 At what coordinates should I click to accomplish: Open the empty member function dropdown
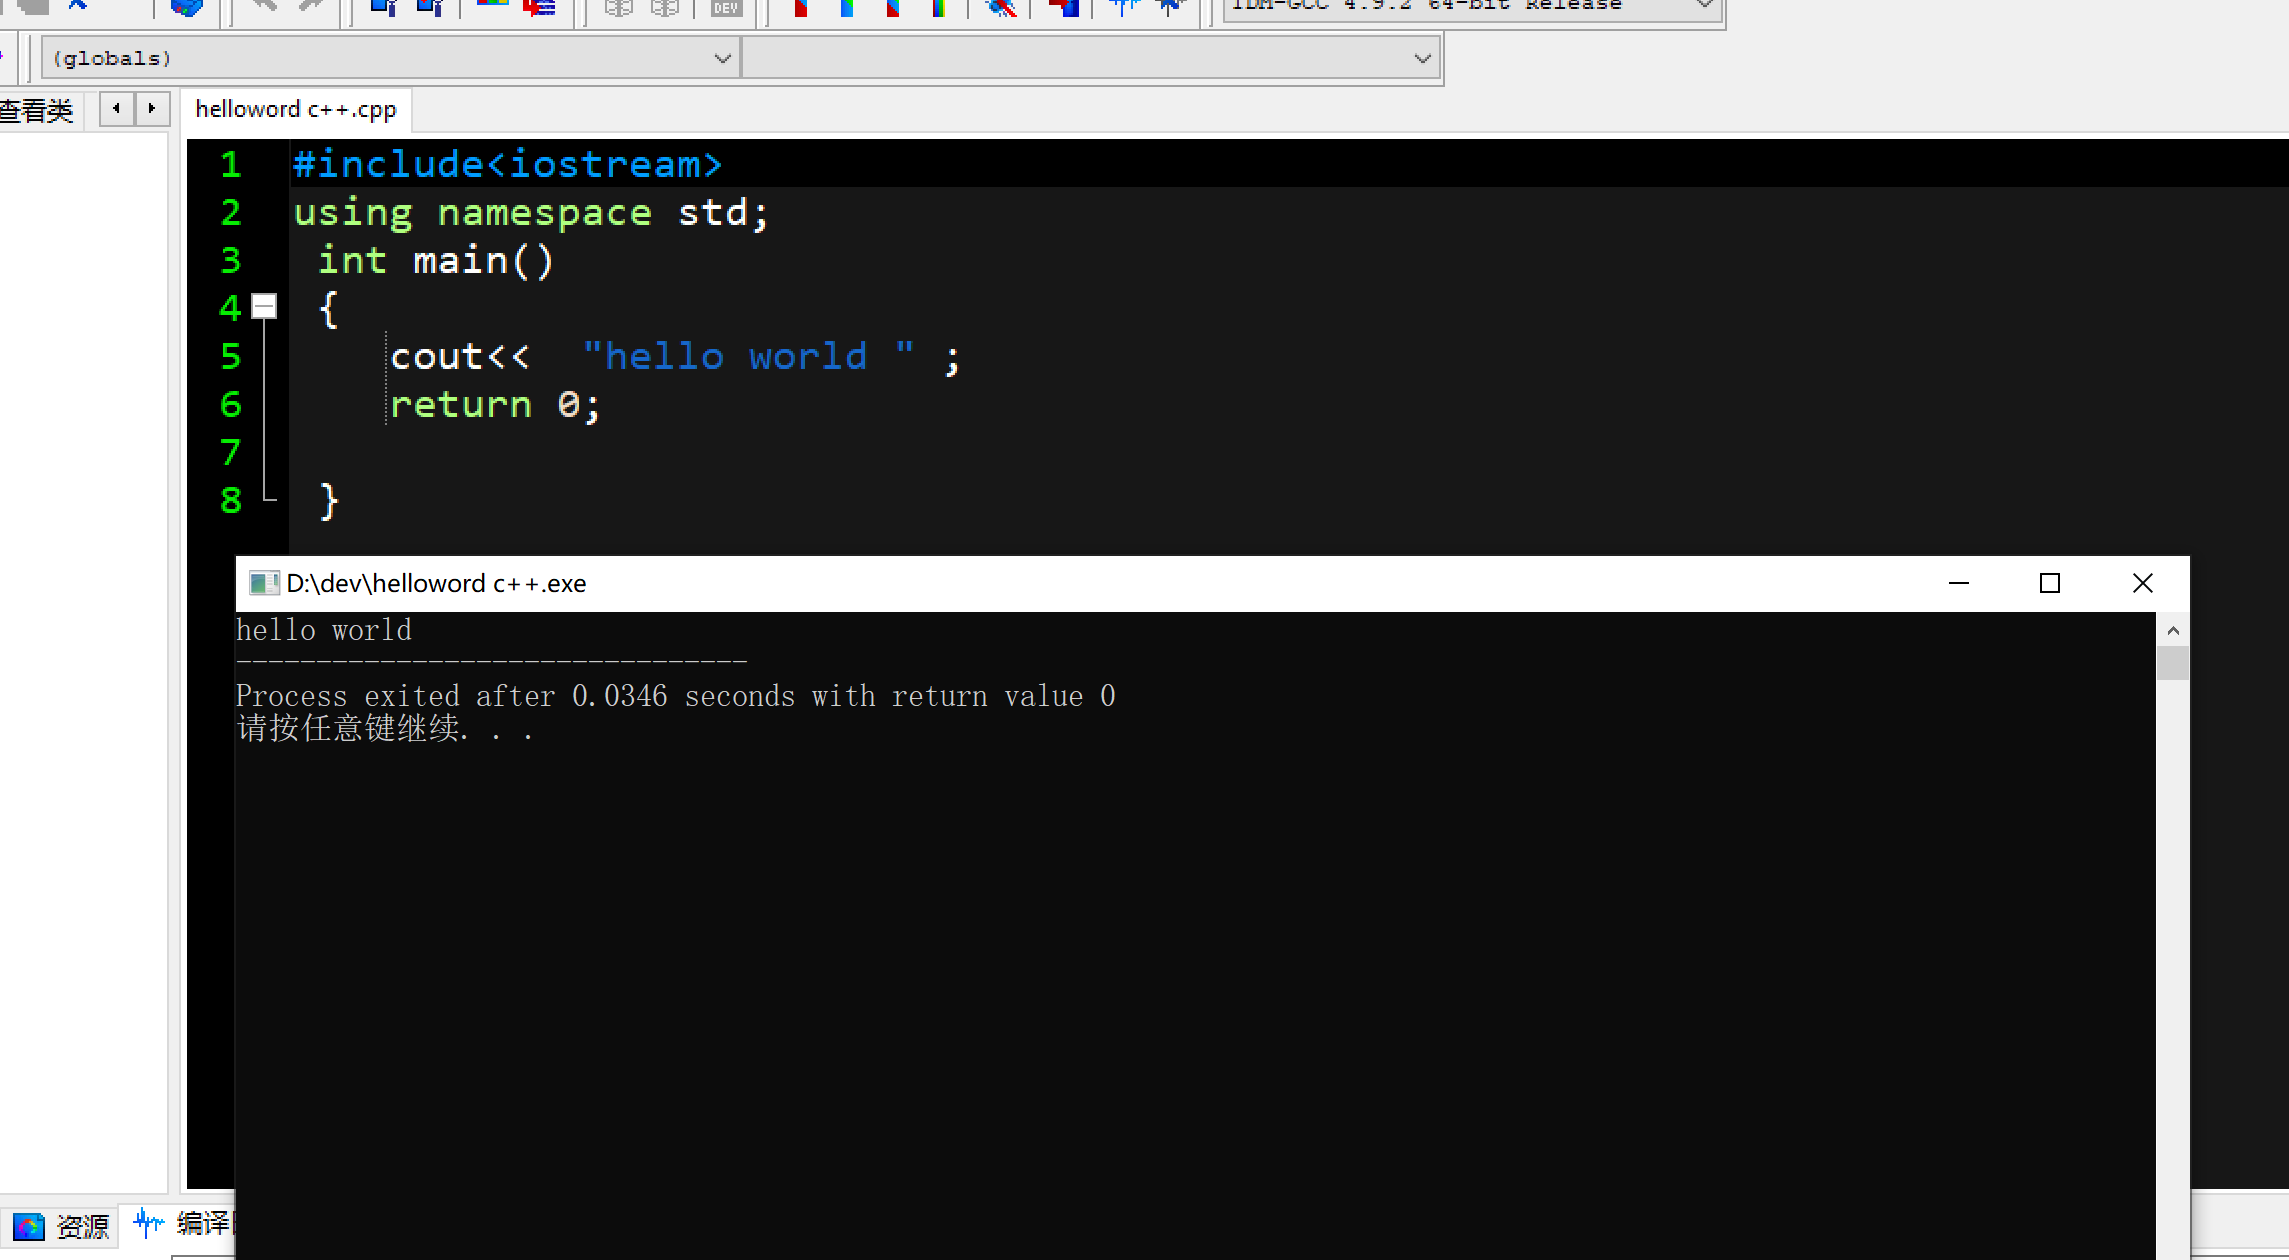1421,59
